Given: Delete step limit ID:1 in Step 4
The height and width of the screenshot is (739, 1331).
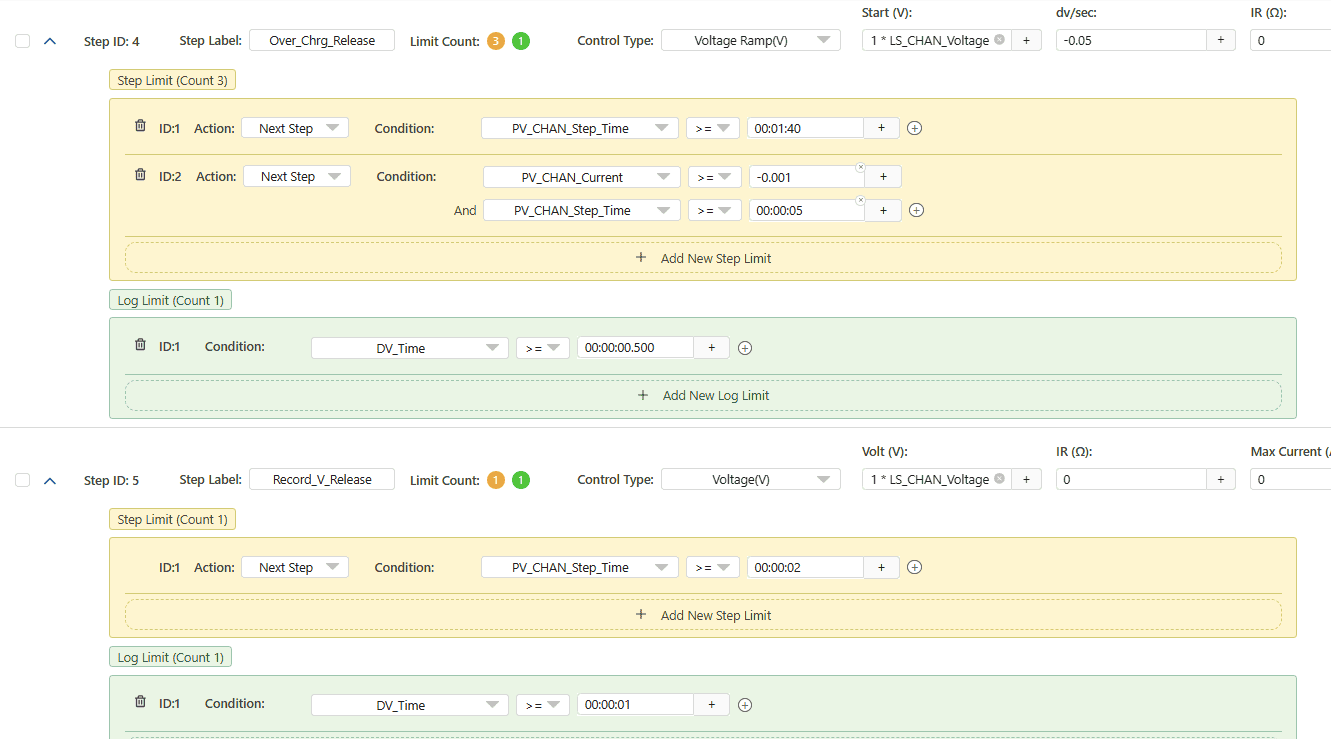Looking at the screenshot, I should (140, 127).
